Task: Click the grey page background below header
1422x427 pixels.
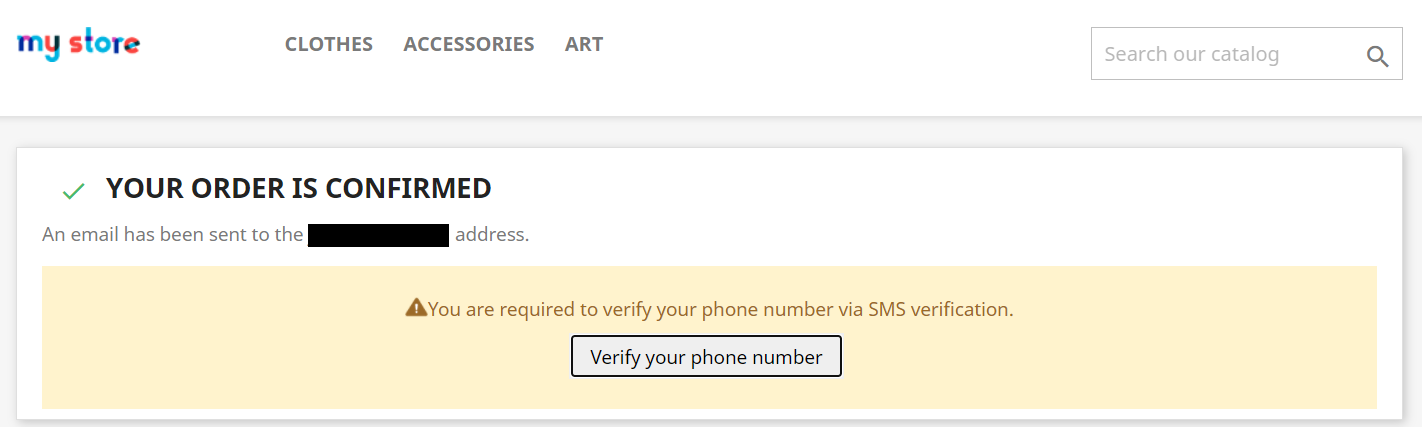Action: [700, 133]
